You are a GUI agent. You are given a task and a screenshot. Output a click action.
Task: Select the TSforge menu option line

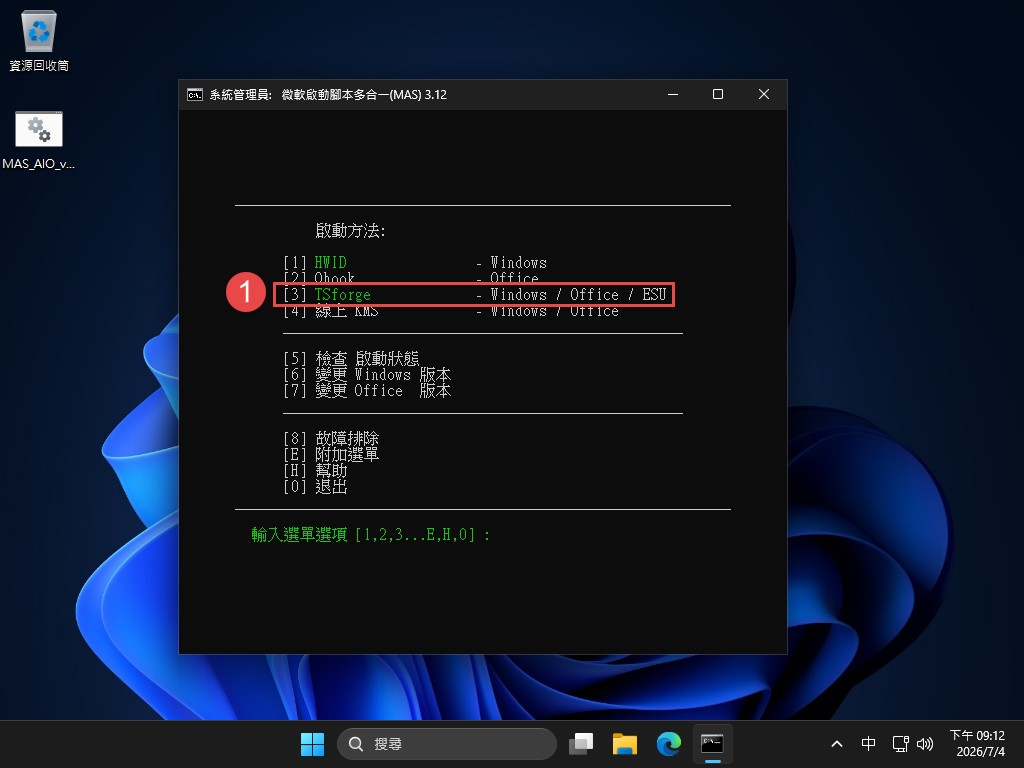pos(474,295)
